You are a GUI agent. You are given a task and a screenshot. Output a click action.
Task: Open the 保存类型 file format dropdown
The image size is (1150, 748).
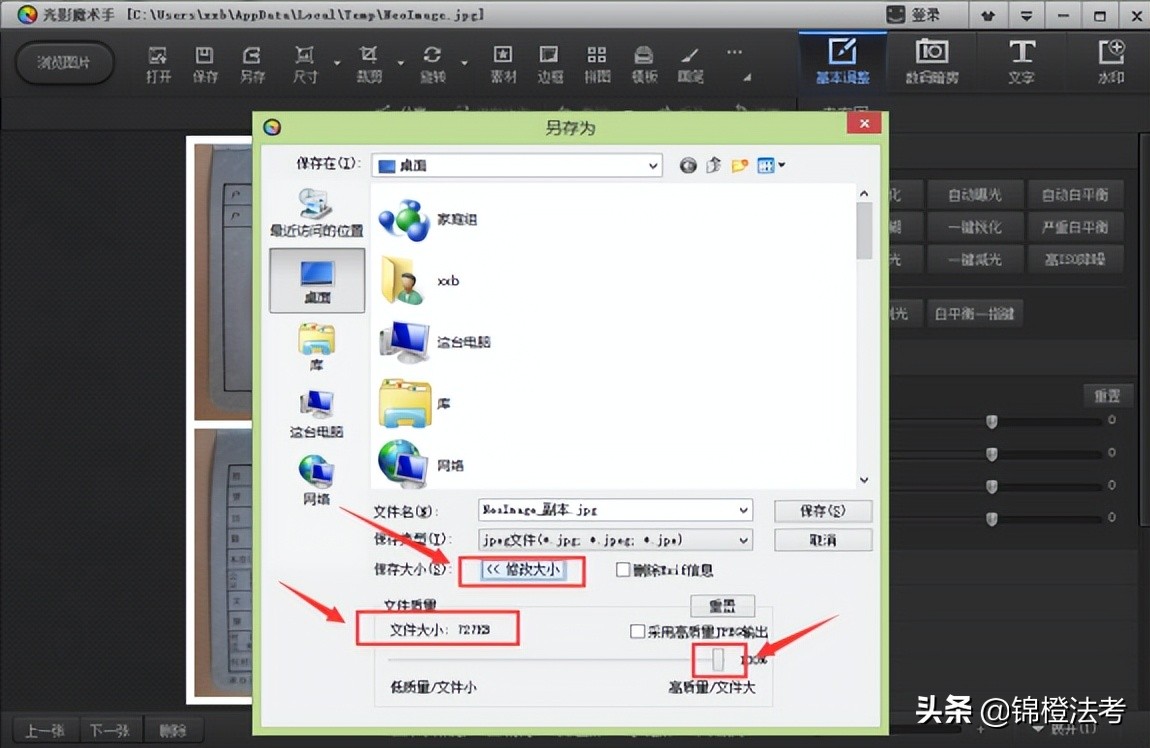744,539
